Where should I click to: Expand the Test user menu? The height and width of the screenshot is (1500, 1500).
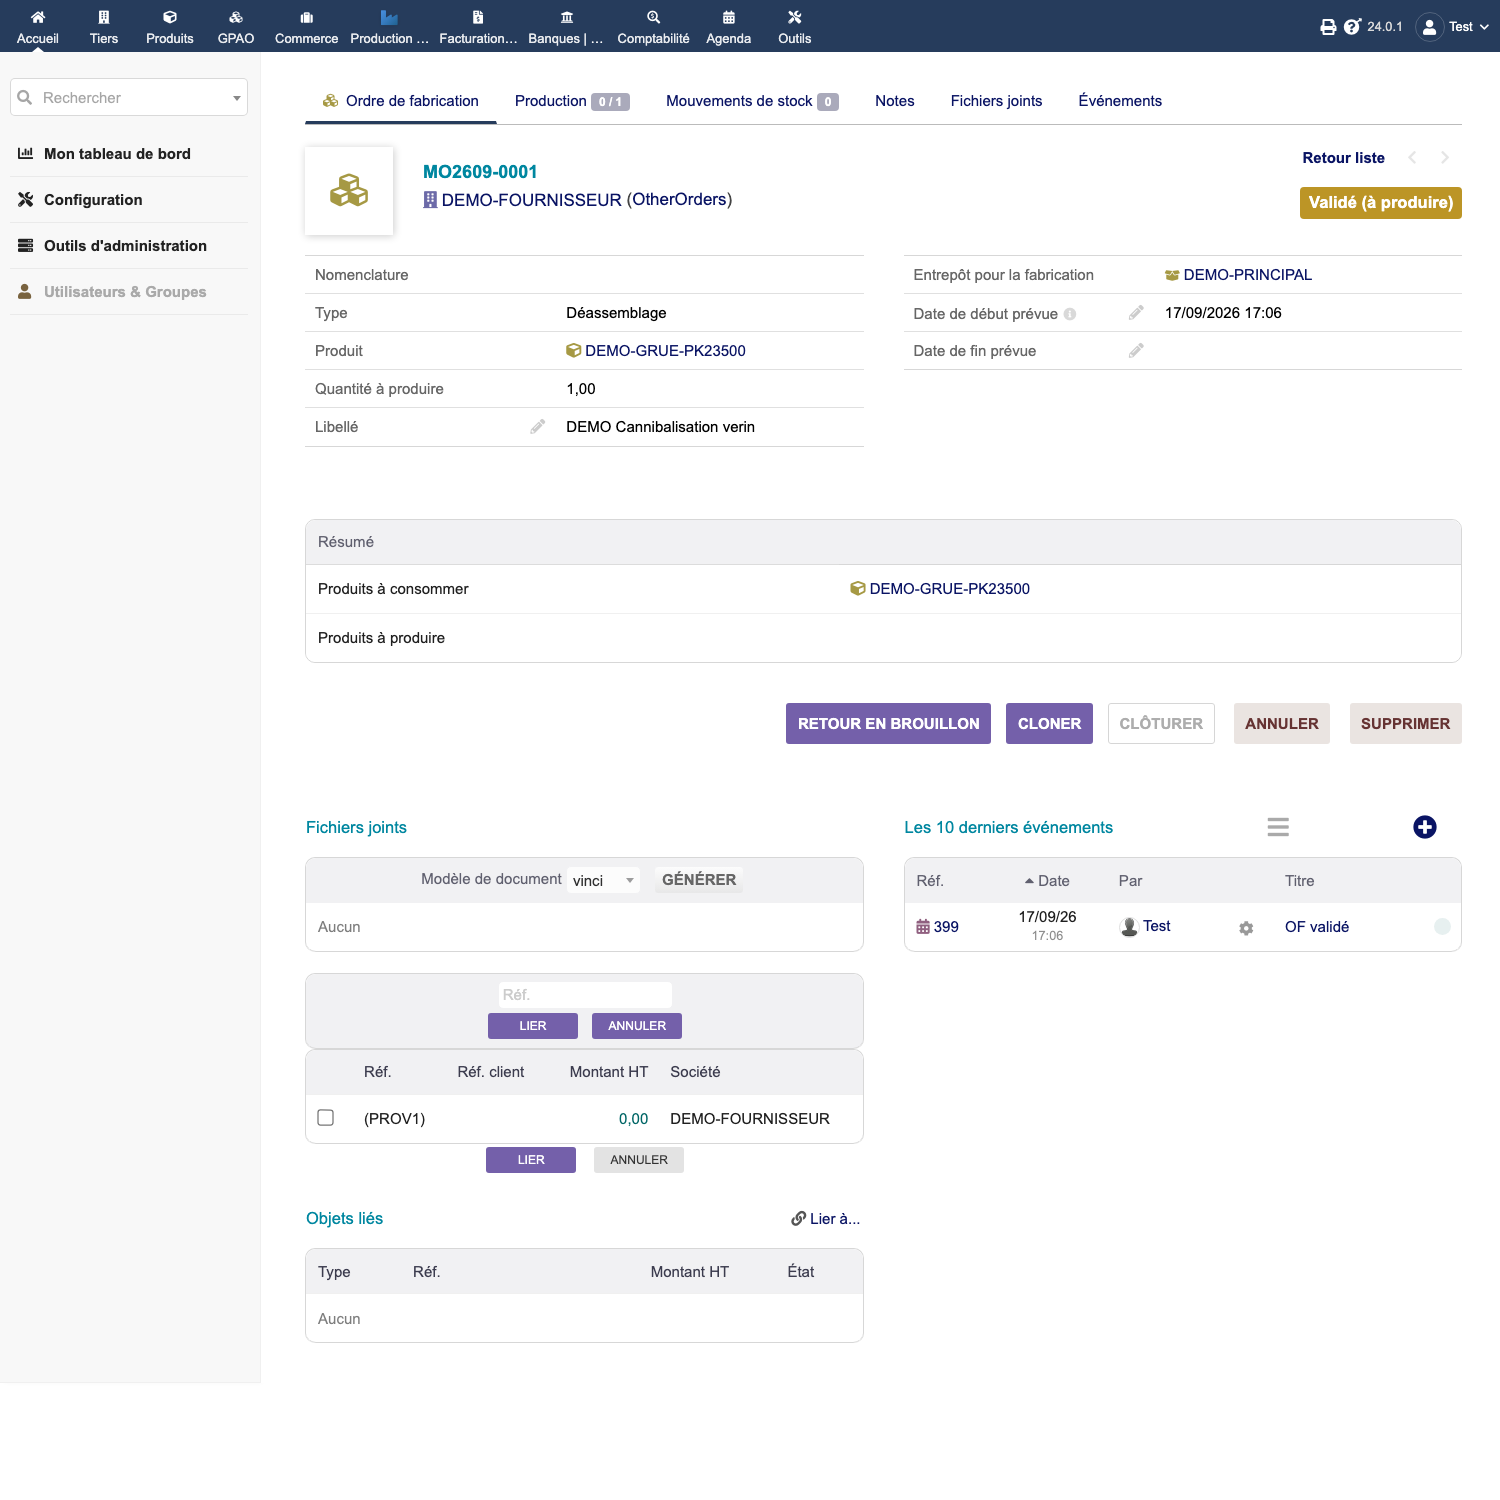[1453, 27]
